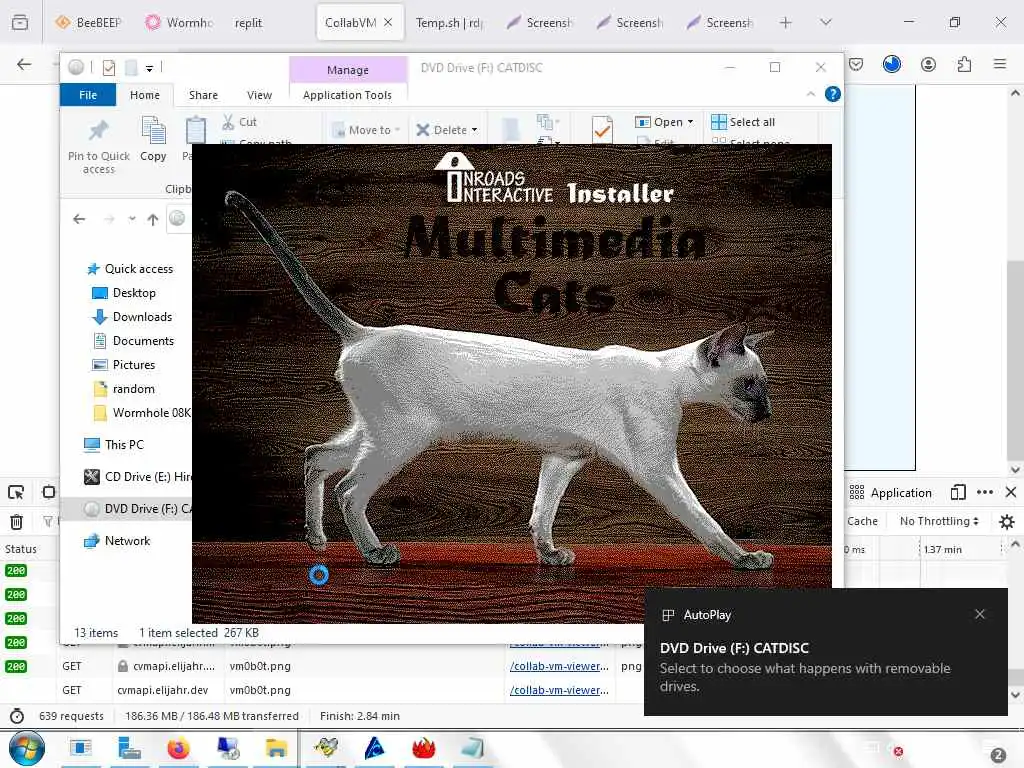Click the /collab-vm-viewer link in the last row

(559, 690)
